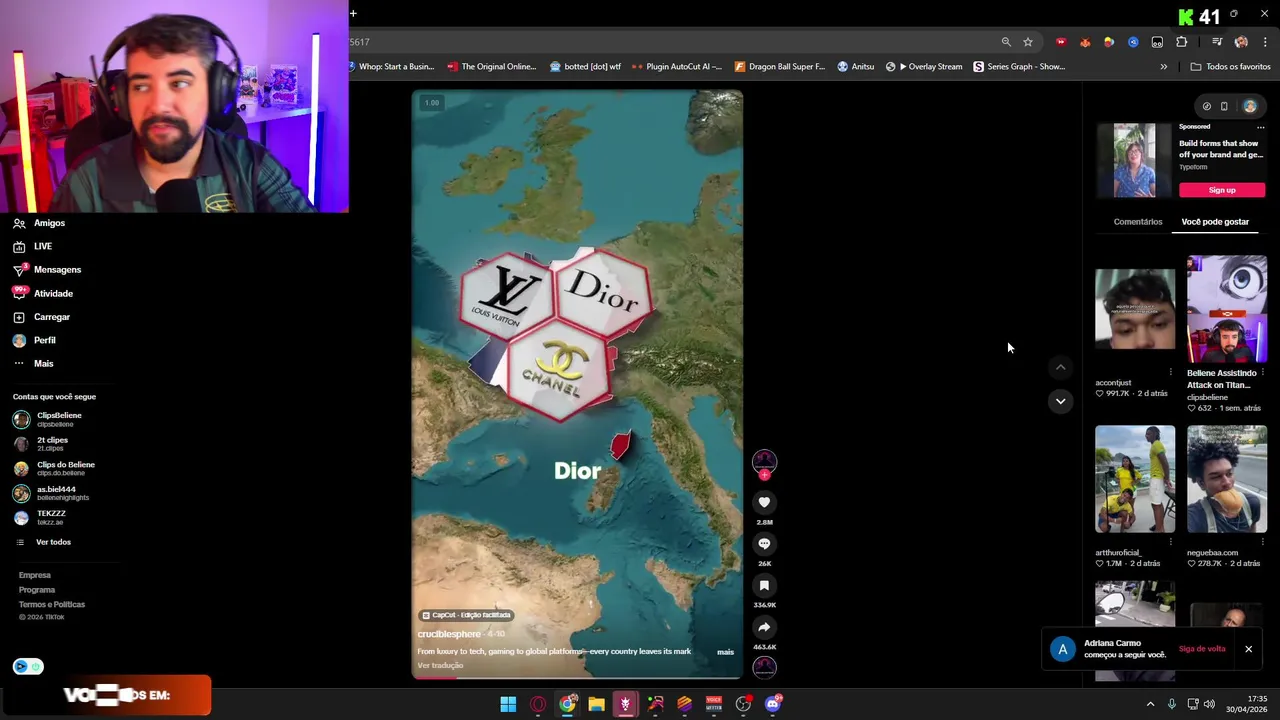Open the Bellene Assistindo Attack on Titan video
The width and height of the screenshot is (1280, 720).
click(x=1227, y=310)
